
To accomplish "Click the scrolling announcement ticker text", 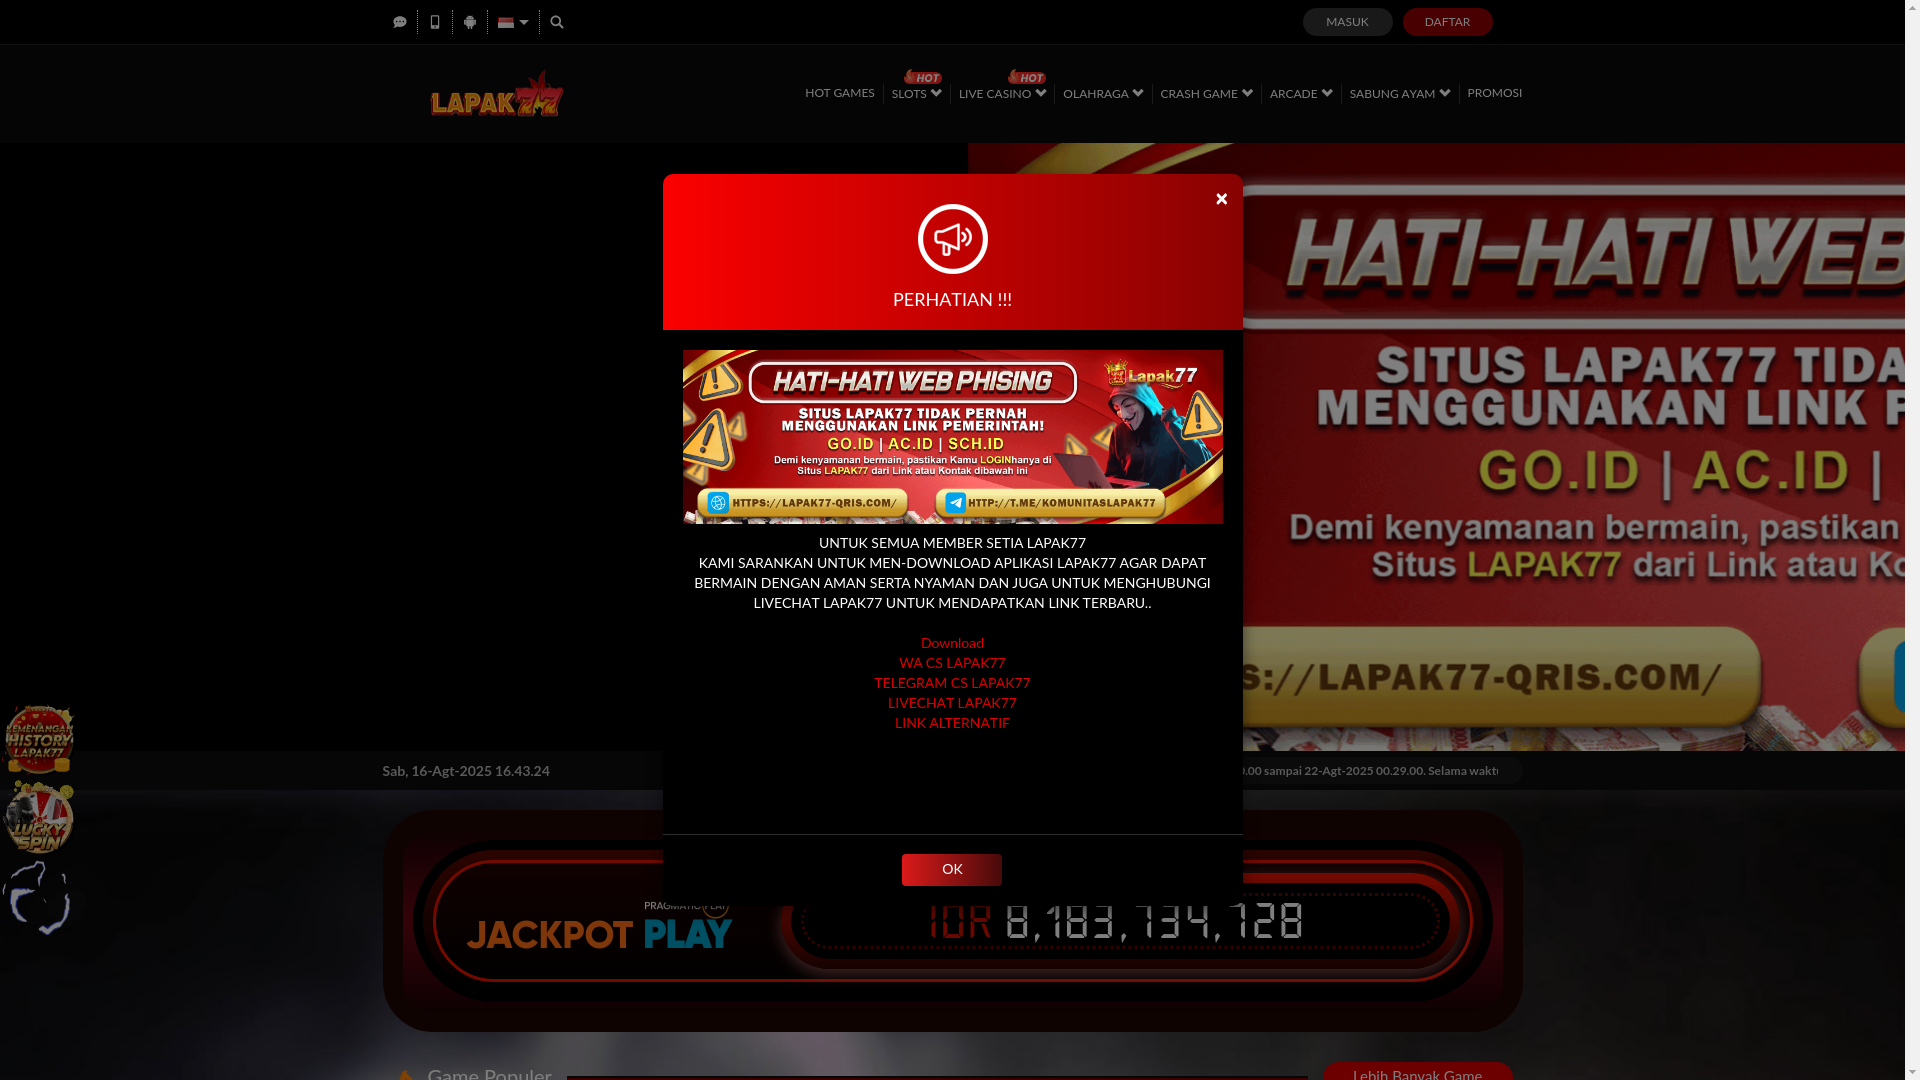I will pyautogui.click(x=1370, y=771).
